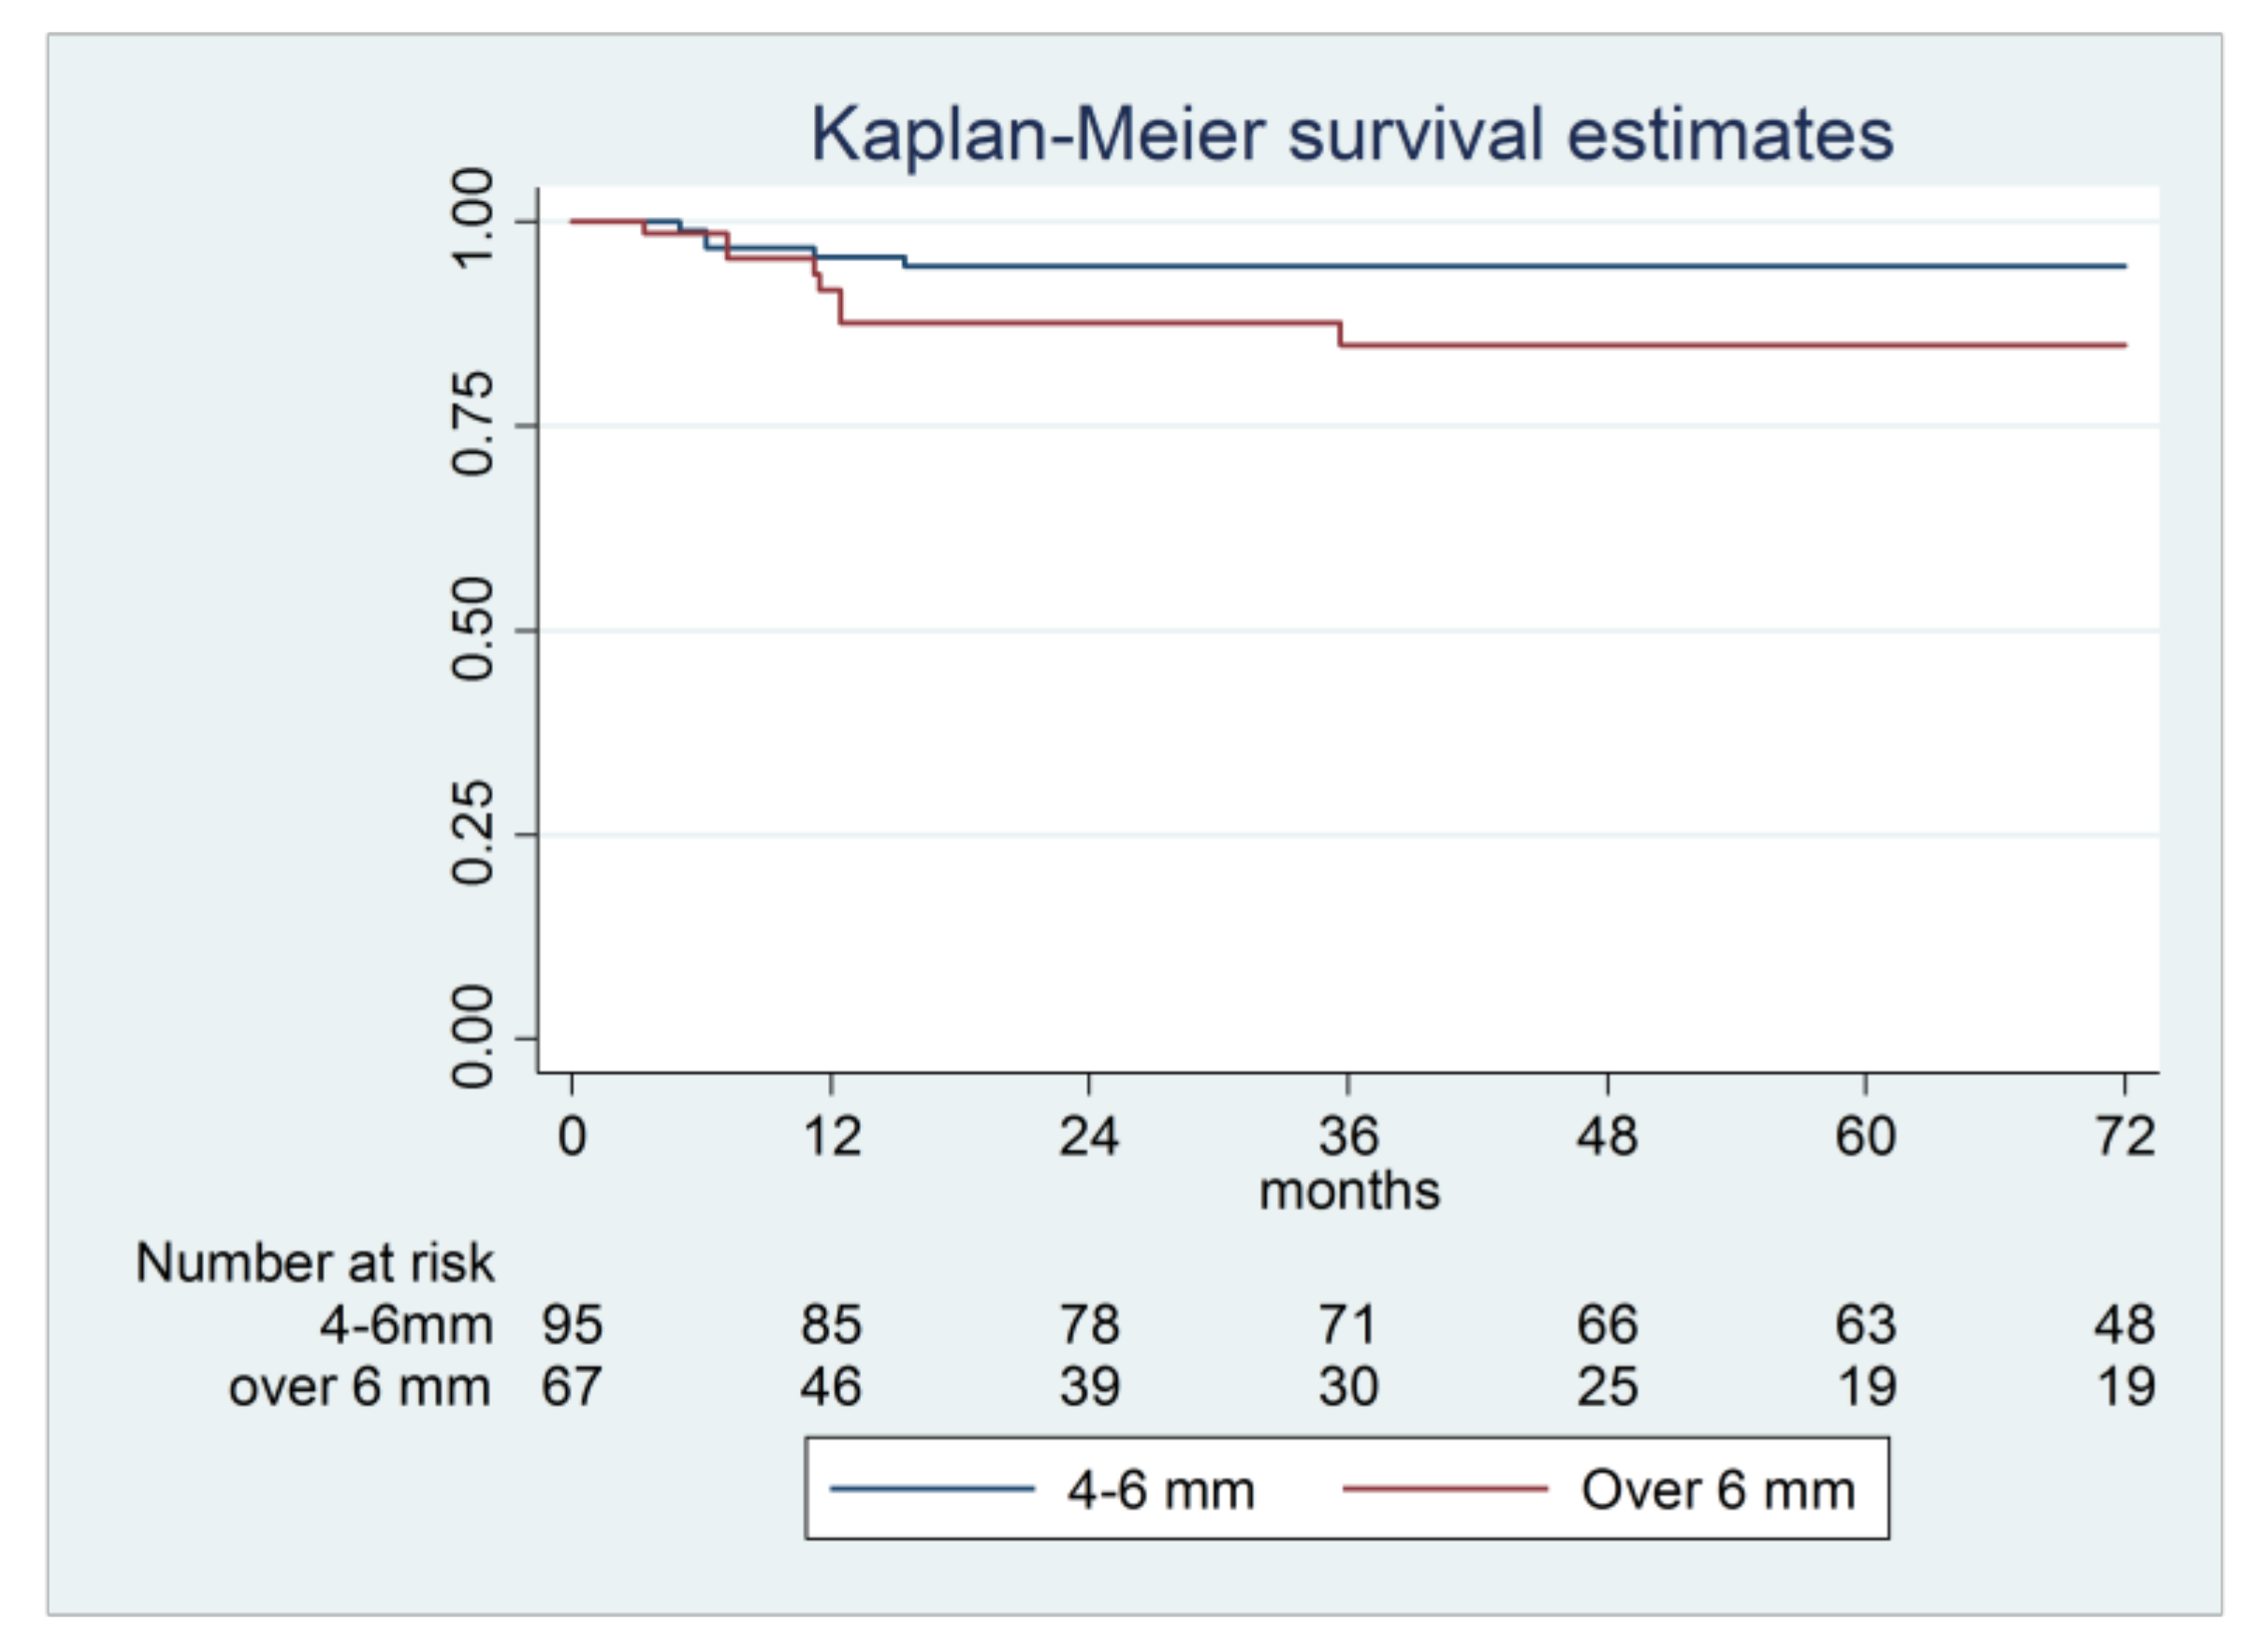
Task: Click the at-risk value 48
Action: click(x=2125, y=1325)
